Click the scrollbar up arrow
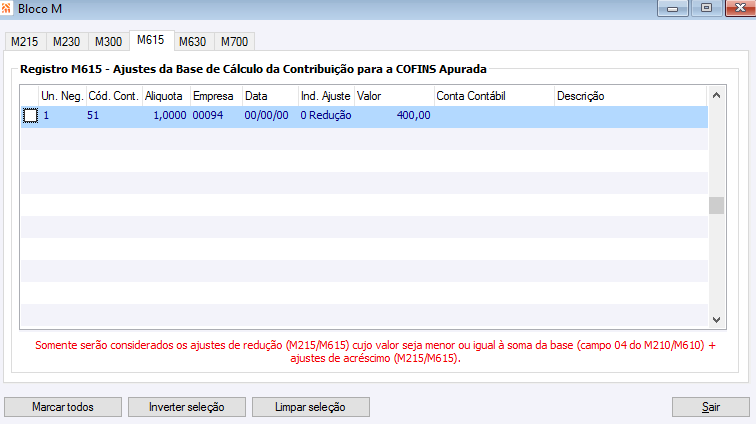756x424 pixels. (716, 96)
